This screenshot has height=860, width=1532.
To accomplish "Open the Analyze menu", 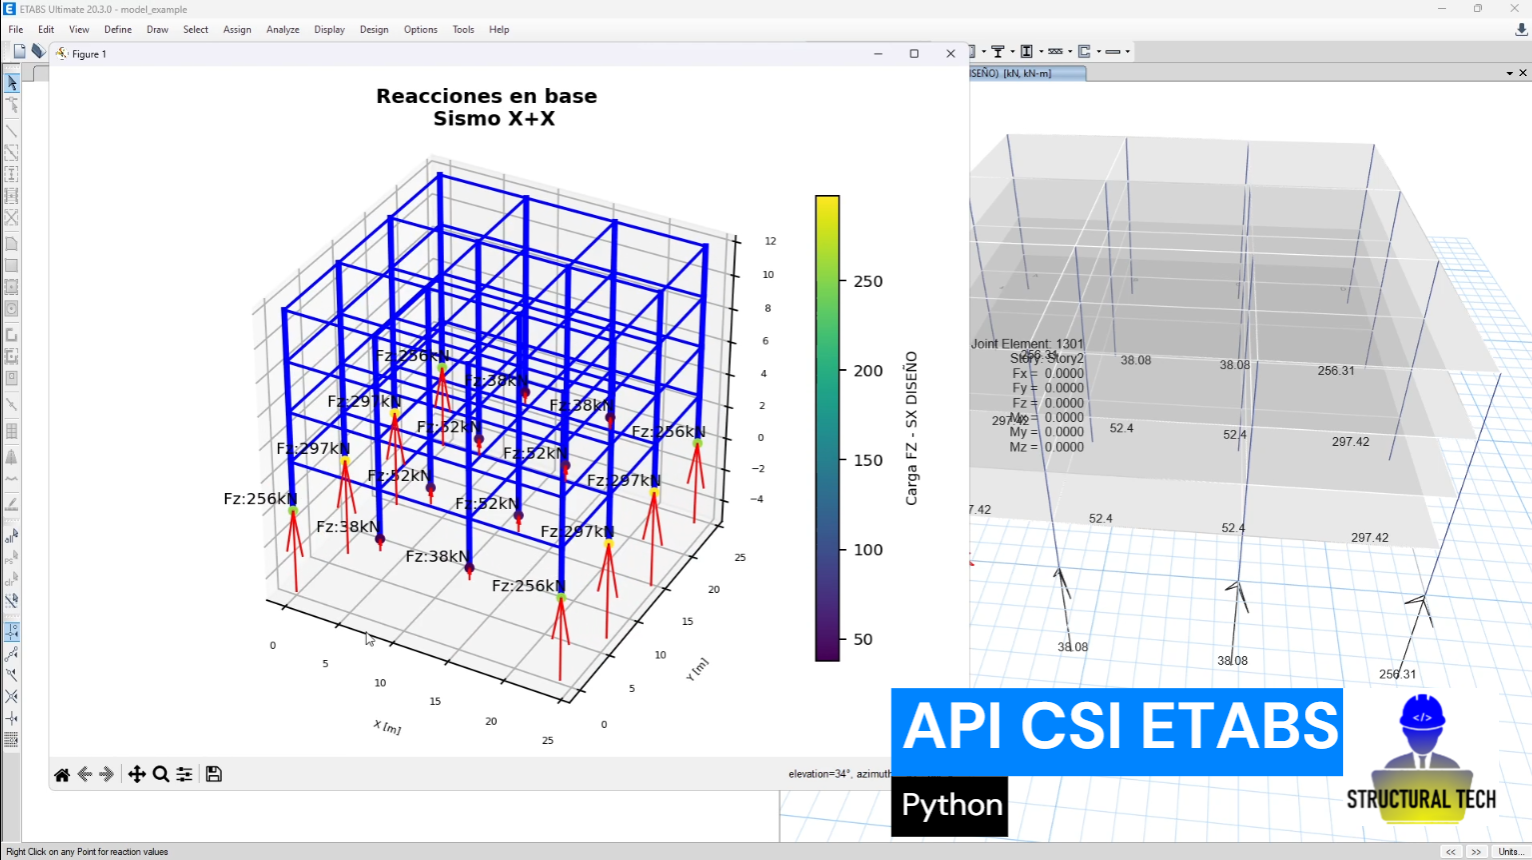I will 282,29.
